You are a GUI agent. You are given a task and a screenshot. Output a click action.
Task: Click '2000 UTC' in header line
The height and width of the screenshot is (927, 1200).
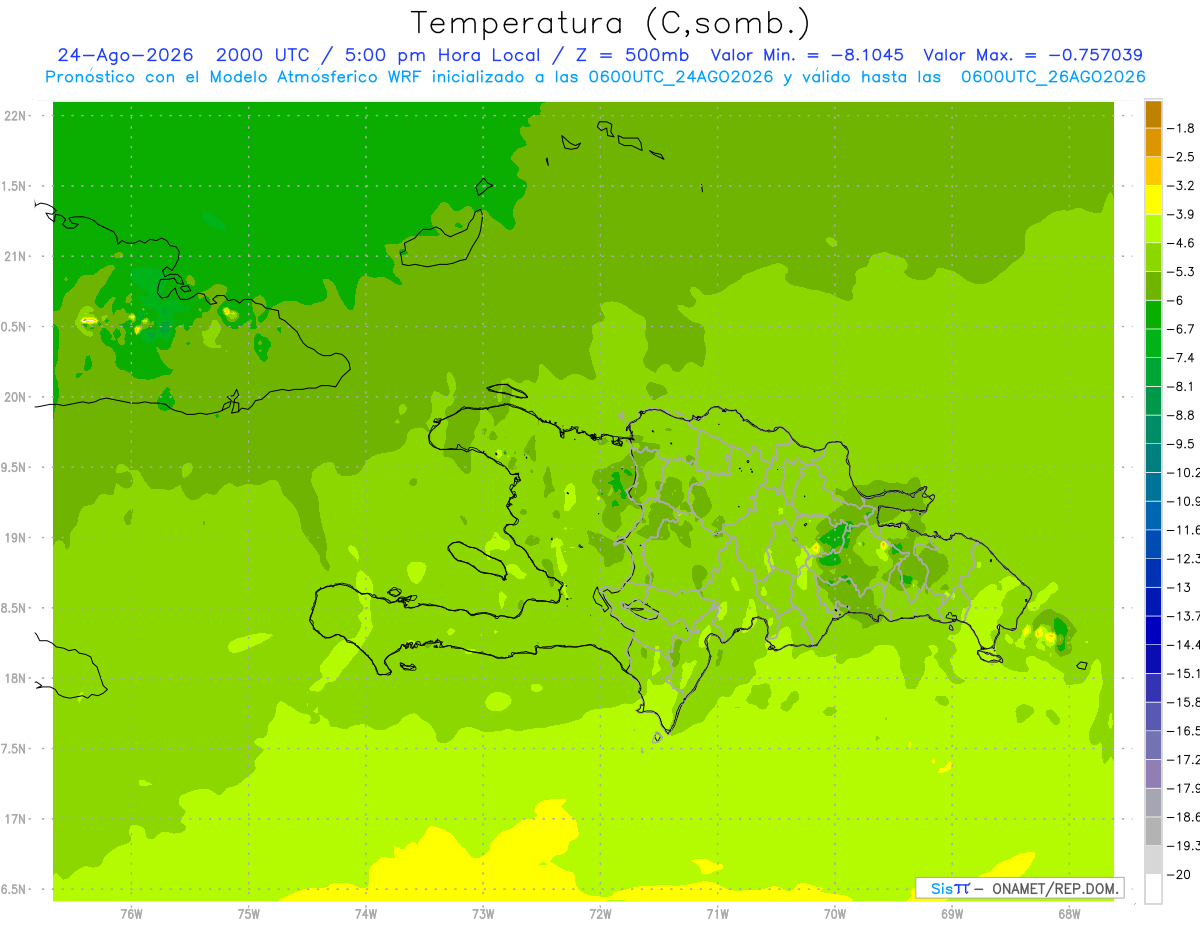tap(261, 55)
